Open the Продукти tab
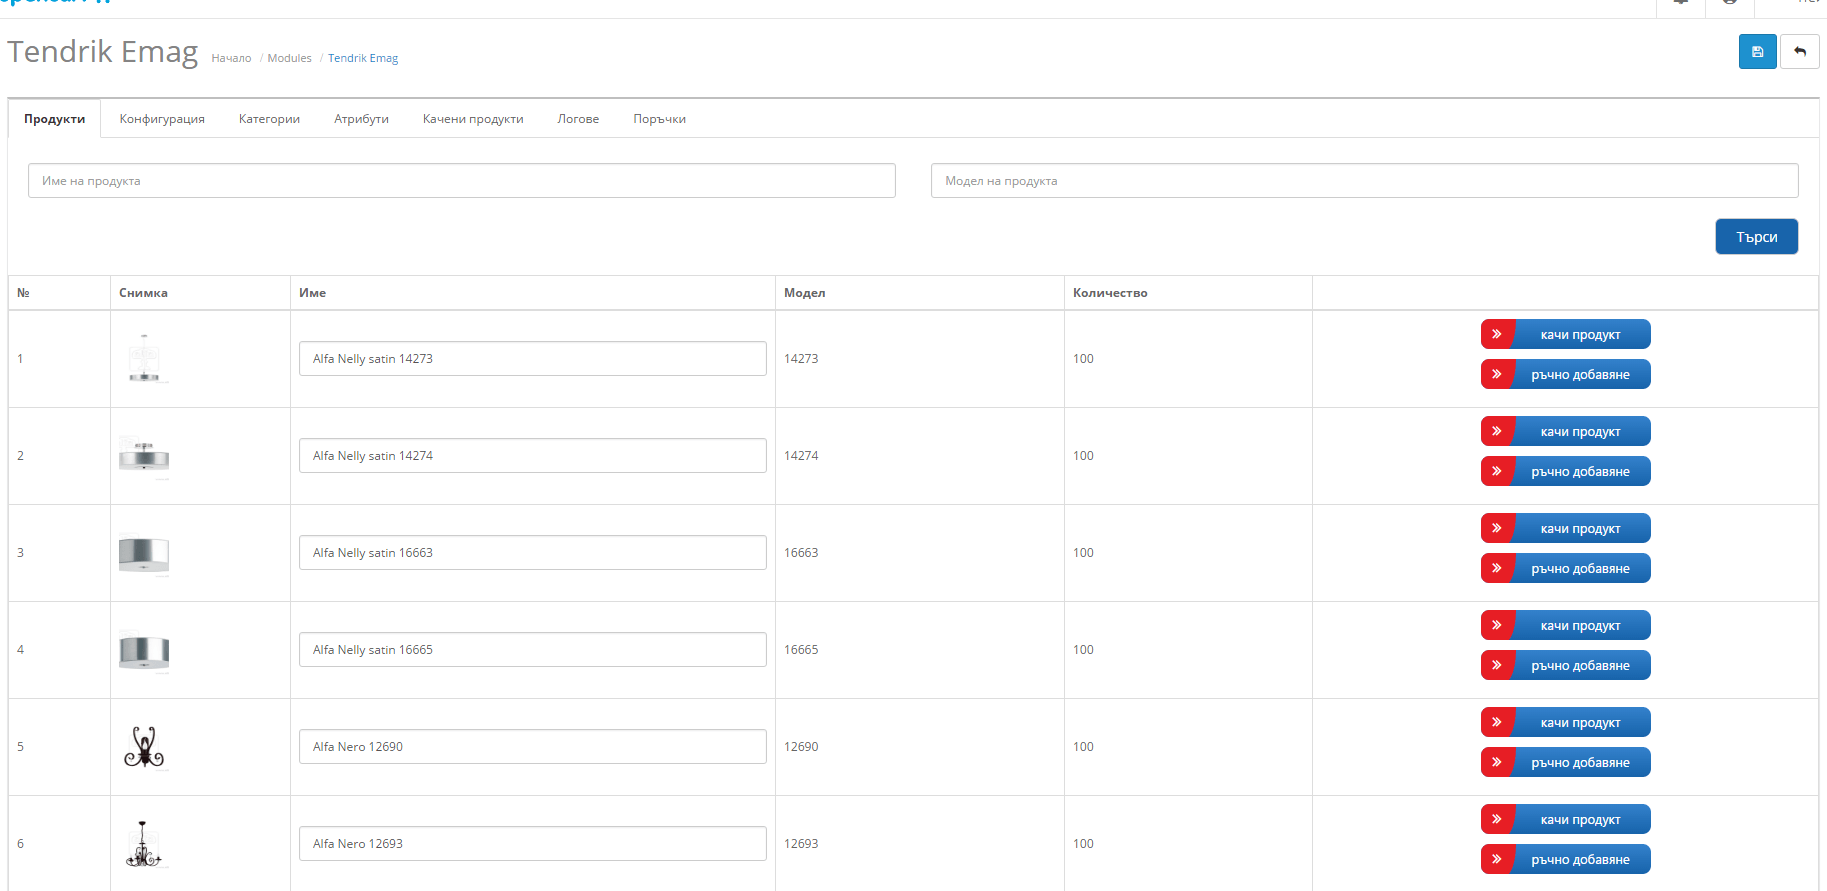 55,119
